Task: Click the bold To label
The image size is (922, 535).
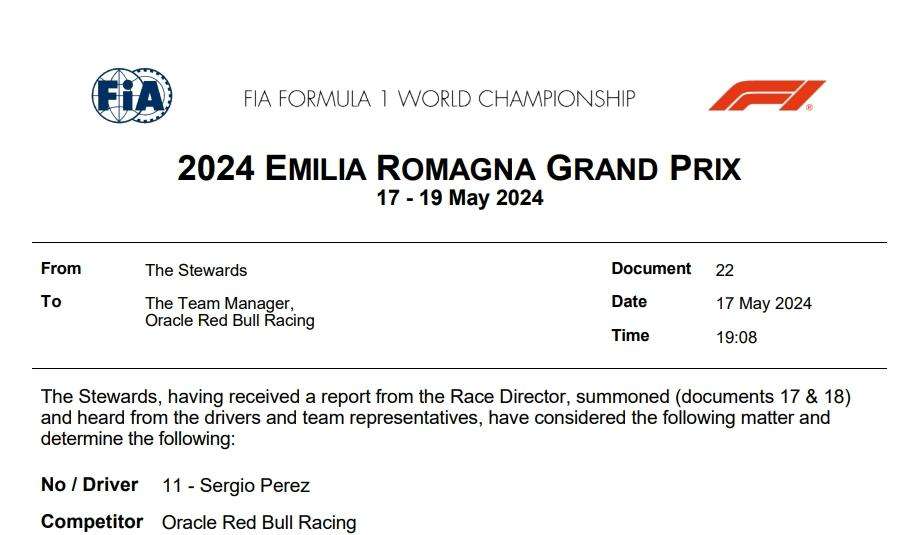Action: click(x=51, y=302)
